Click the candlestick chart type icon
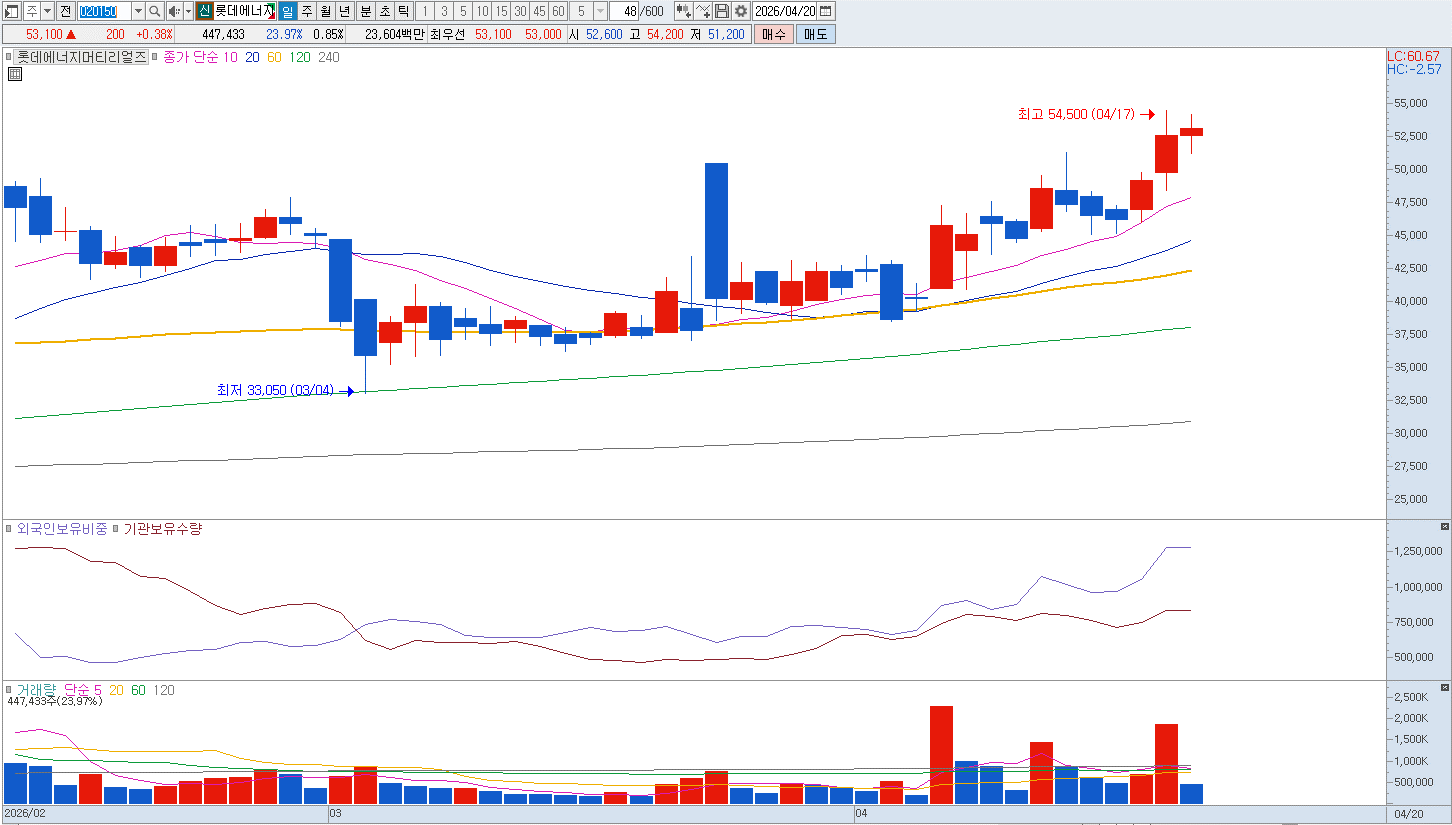 pyautogui.click(x=683, y=11)
